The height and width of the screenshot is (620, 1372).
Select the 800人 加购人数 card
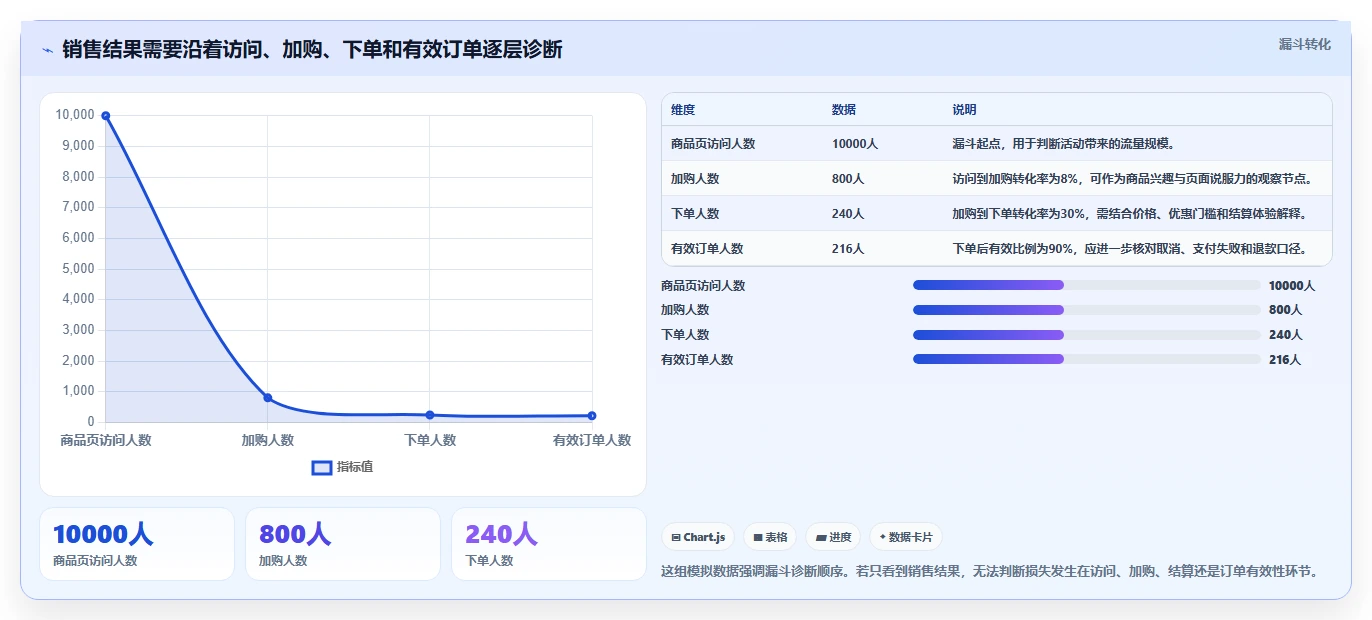pos(343,544)
